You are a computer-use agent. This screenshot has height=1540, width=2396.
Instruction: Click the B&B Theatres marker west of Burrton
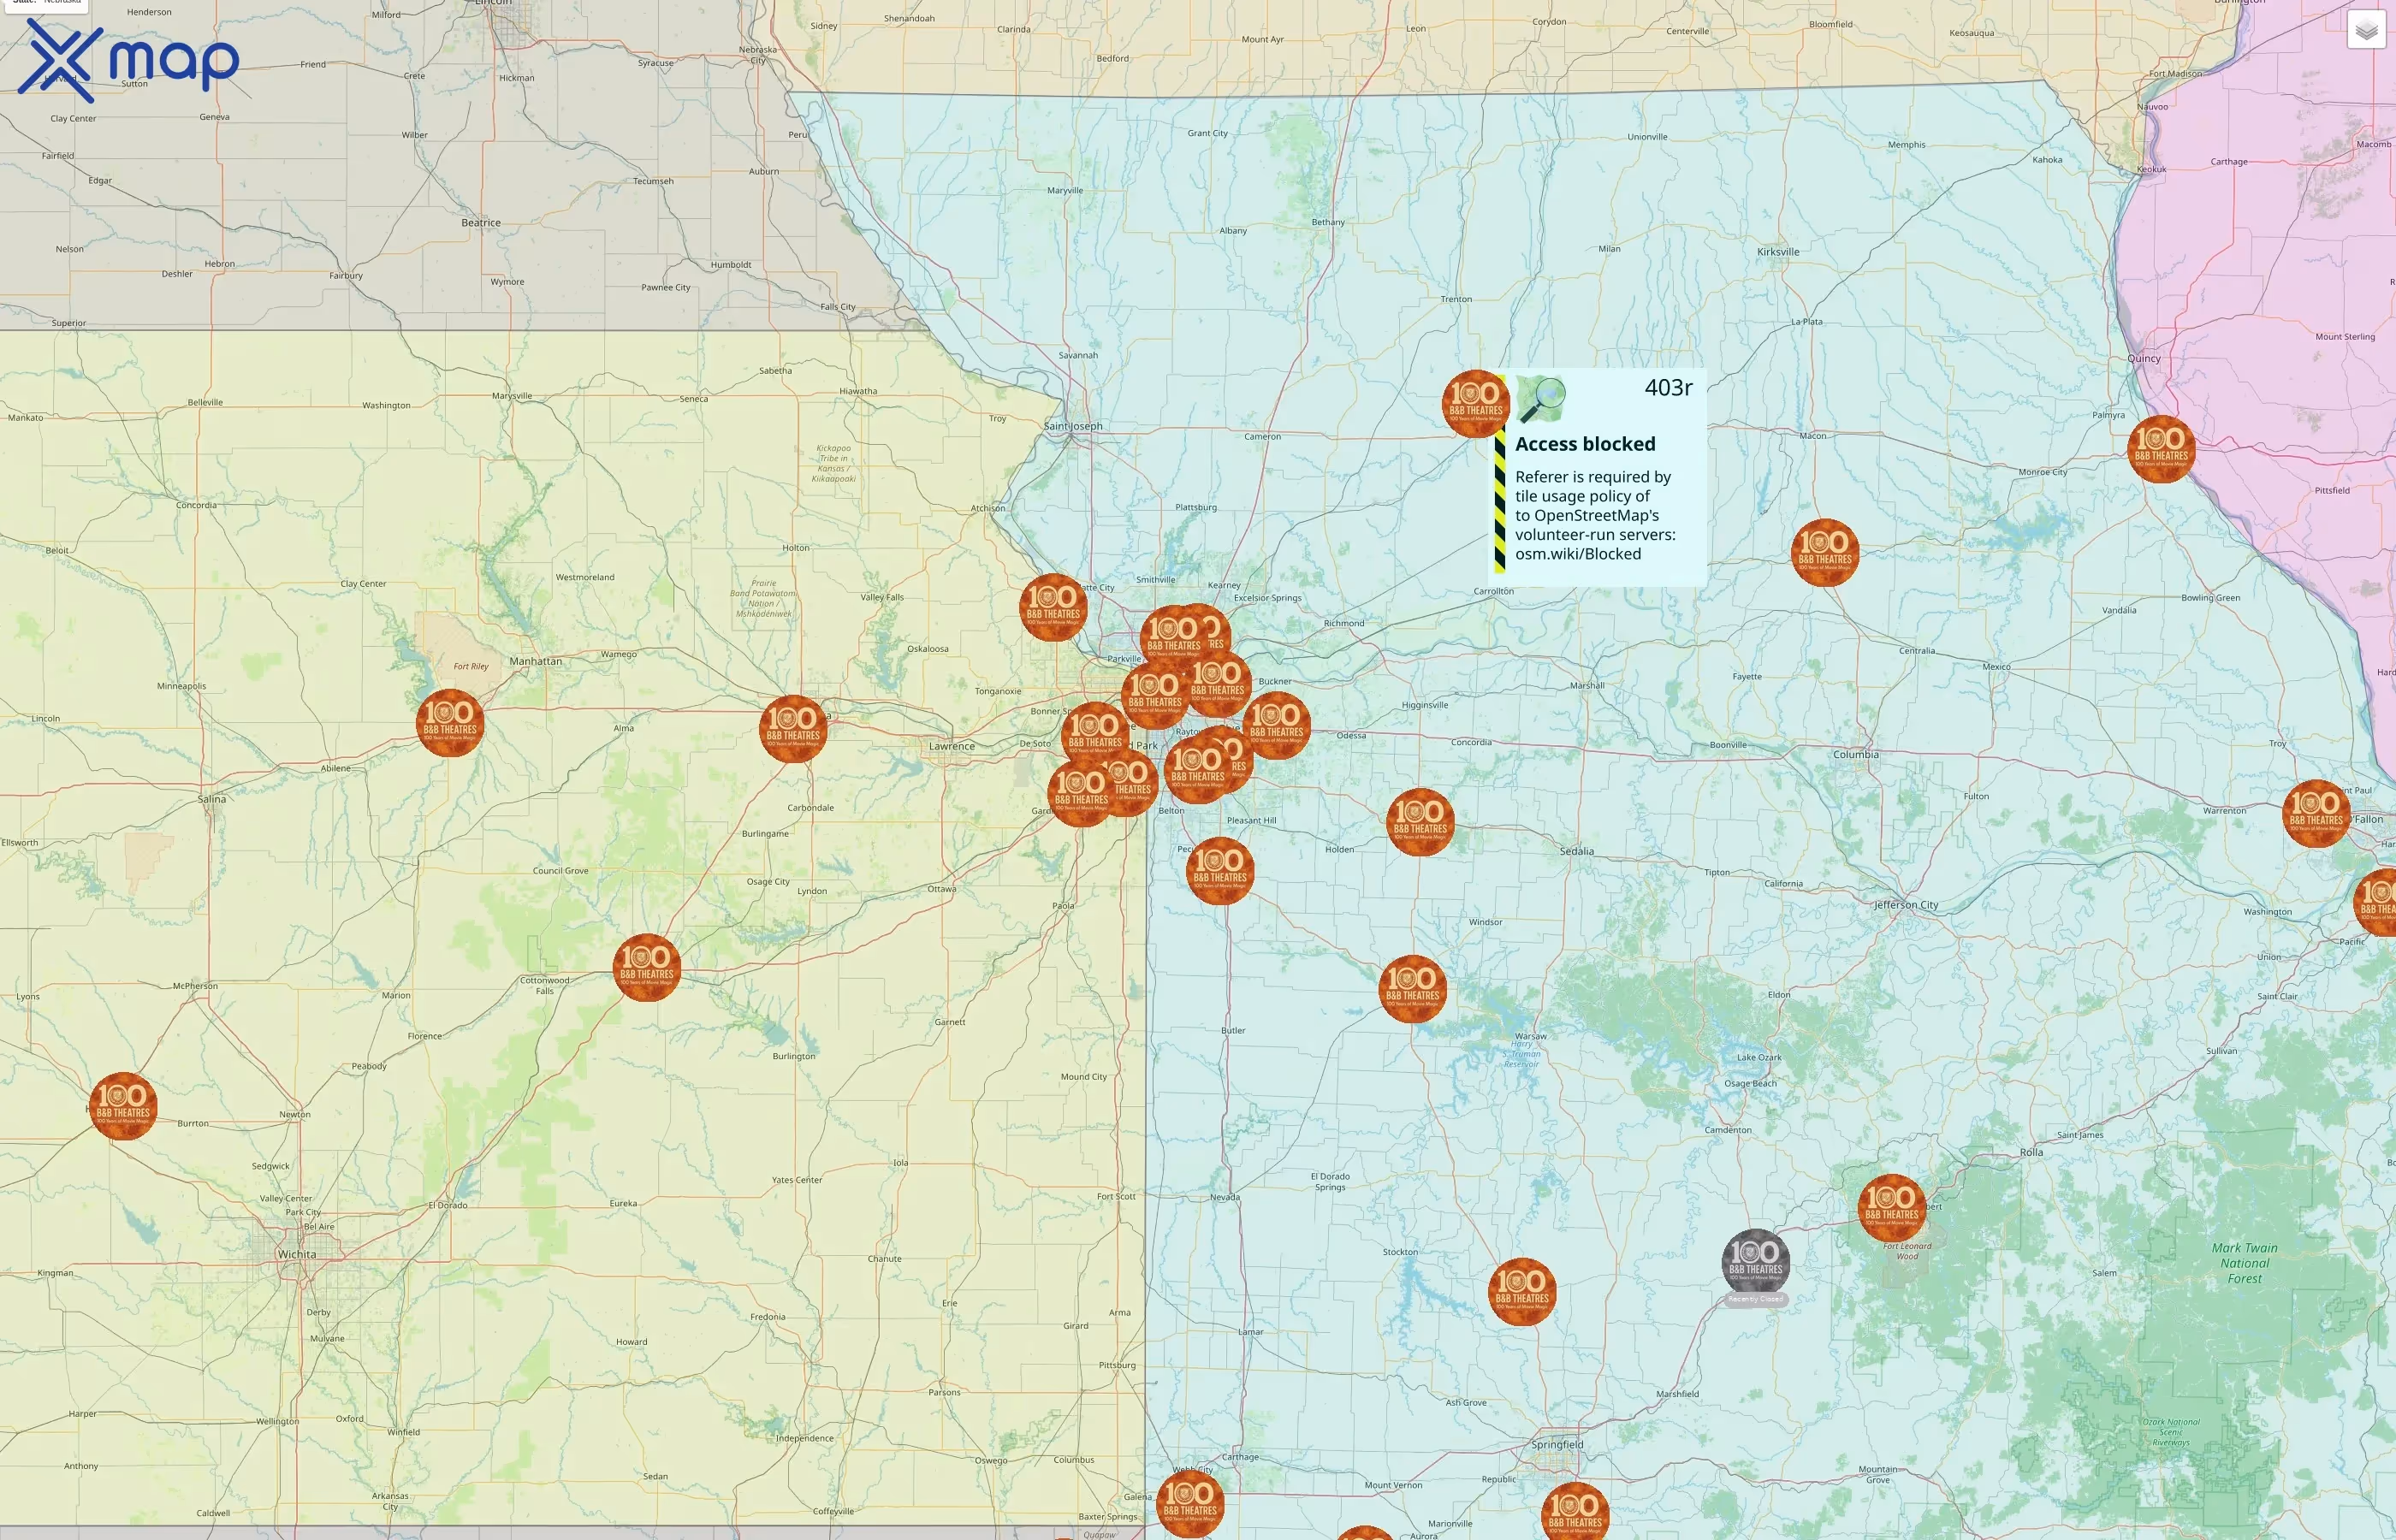click(x=123, y=1106)
